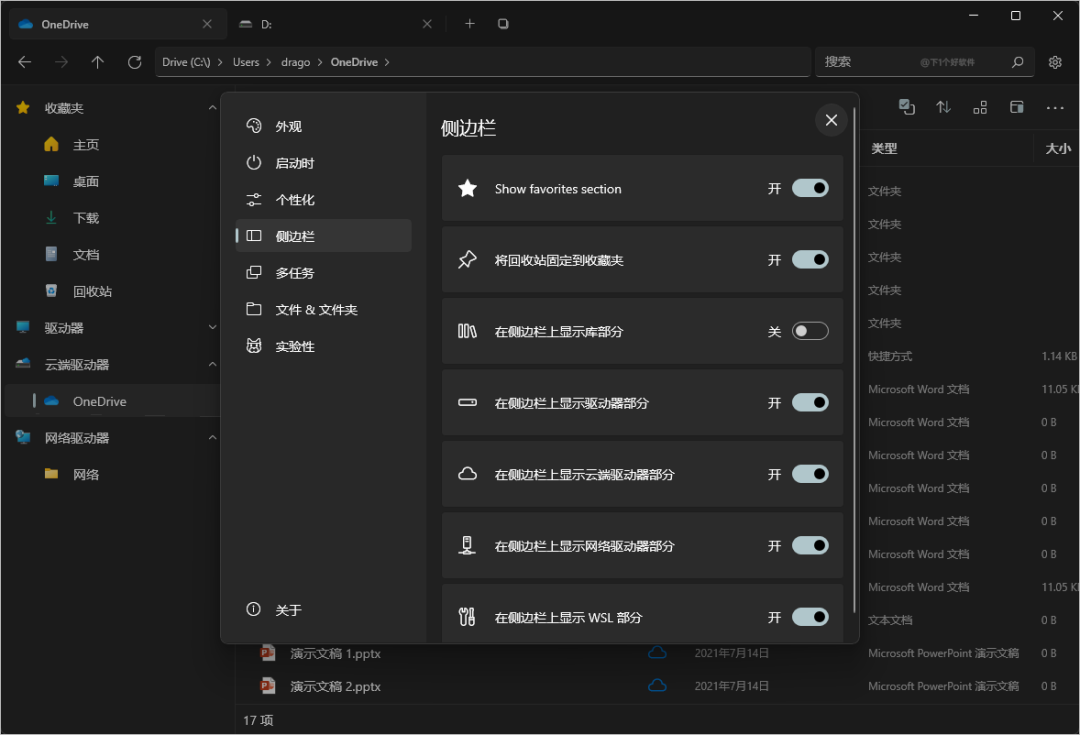The height and width of the screenshot is (735, 1080).
Task: Turn off 在侧边栏上显示云端驱动器部分 toggle
Action: pyautogui.click(x=810, y=474)
